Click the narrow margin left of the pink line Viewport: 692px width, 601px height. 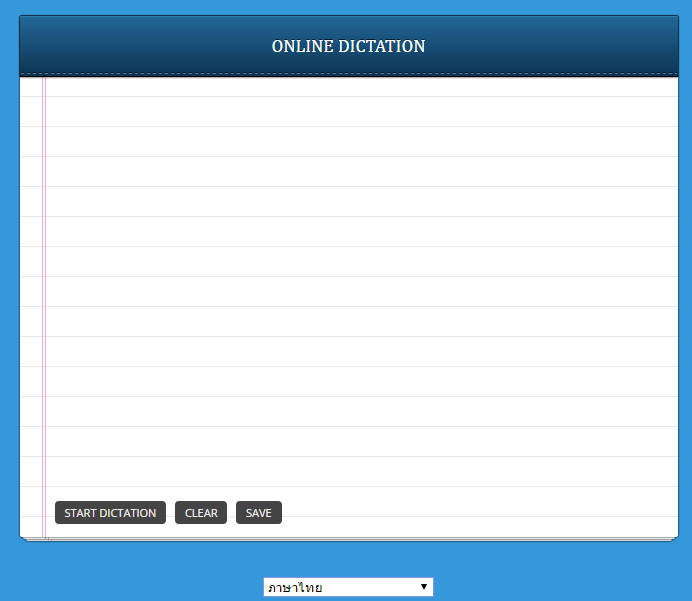[31, 300]
